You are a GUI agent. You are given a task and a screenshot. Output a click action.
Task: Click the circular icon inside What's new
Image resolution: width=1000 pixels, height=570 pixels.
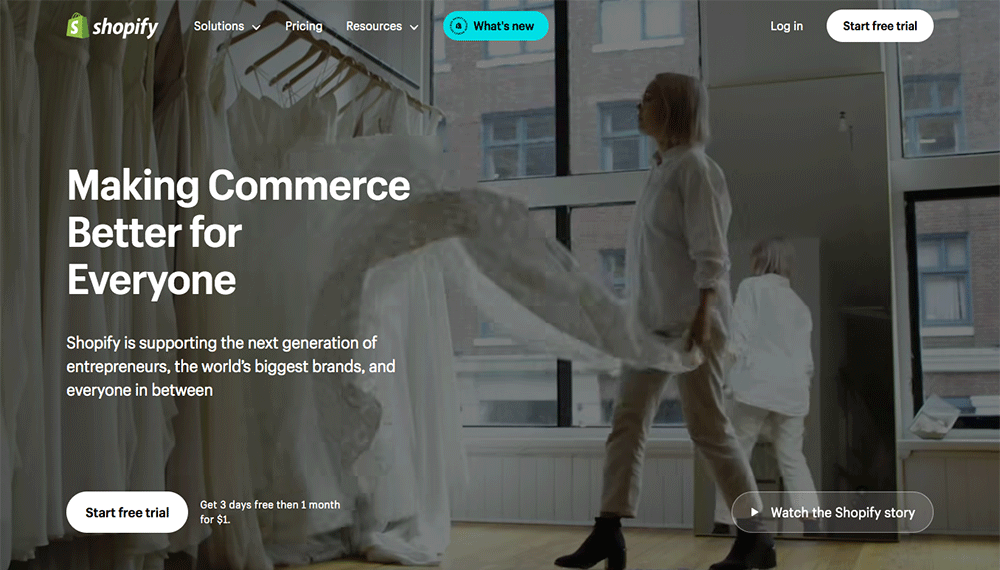click(459, 26)
